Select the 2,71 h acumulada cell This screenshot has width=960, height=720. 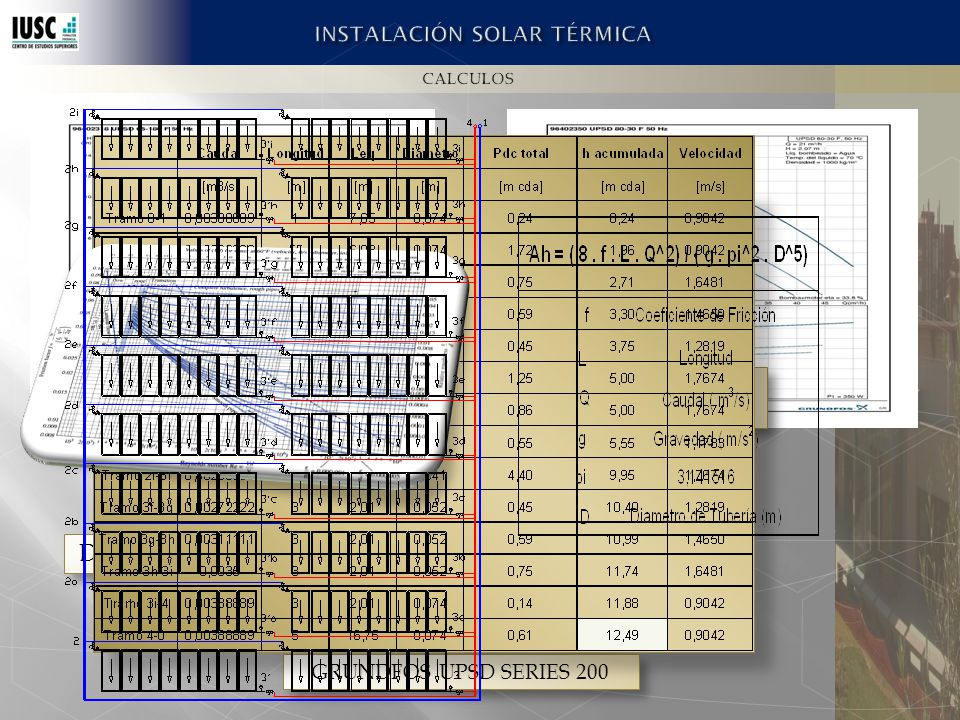(x=622, y=282)
